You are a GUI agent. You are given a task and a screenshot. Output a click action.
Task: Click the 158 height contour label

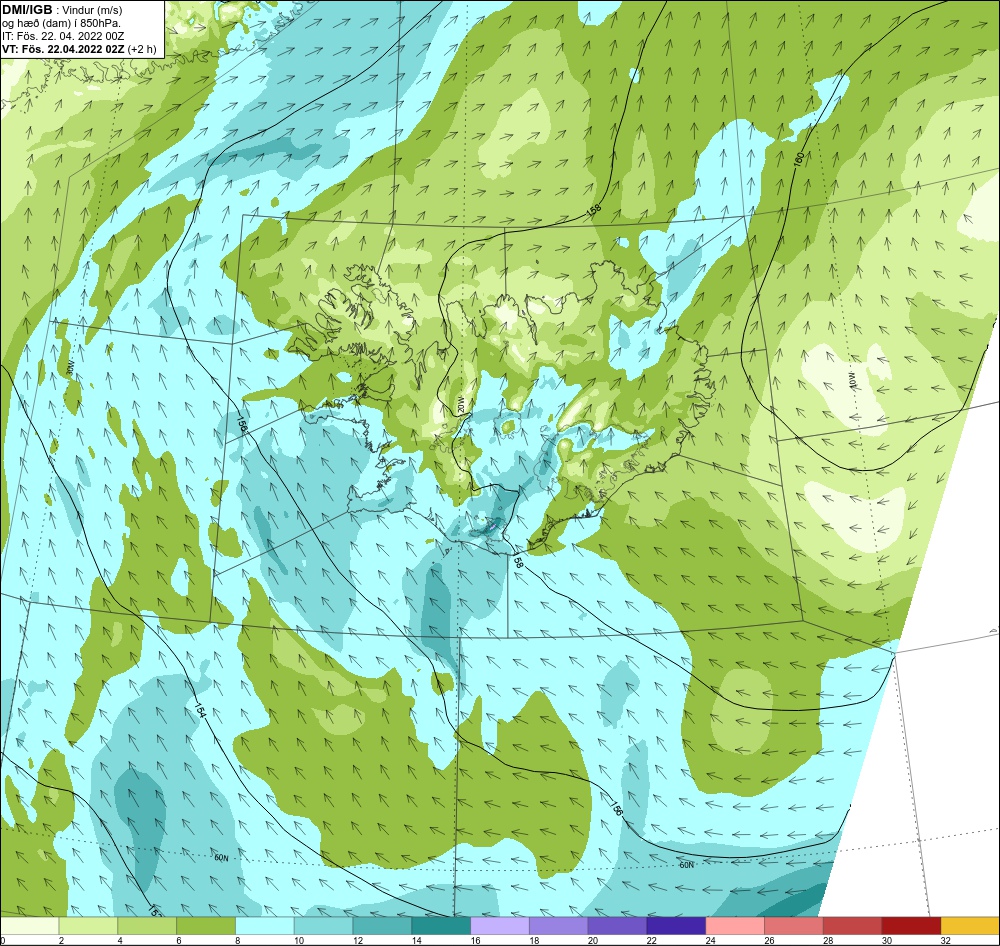point(594,209)
